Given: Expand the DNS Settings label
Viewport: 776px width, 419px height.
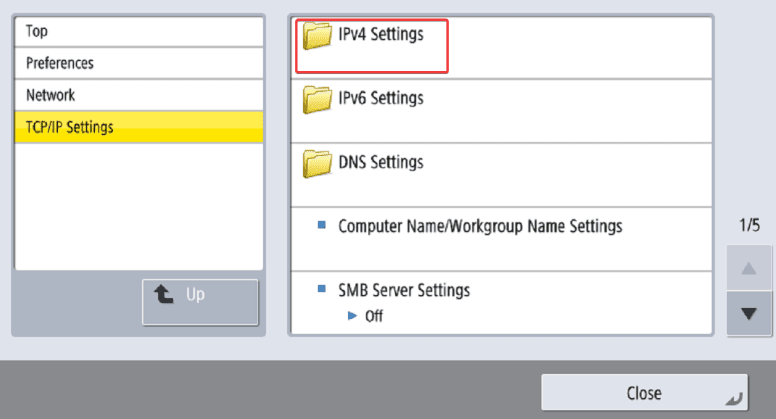Looking at the screenshot, I should tap(380, 162).
